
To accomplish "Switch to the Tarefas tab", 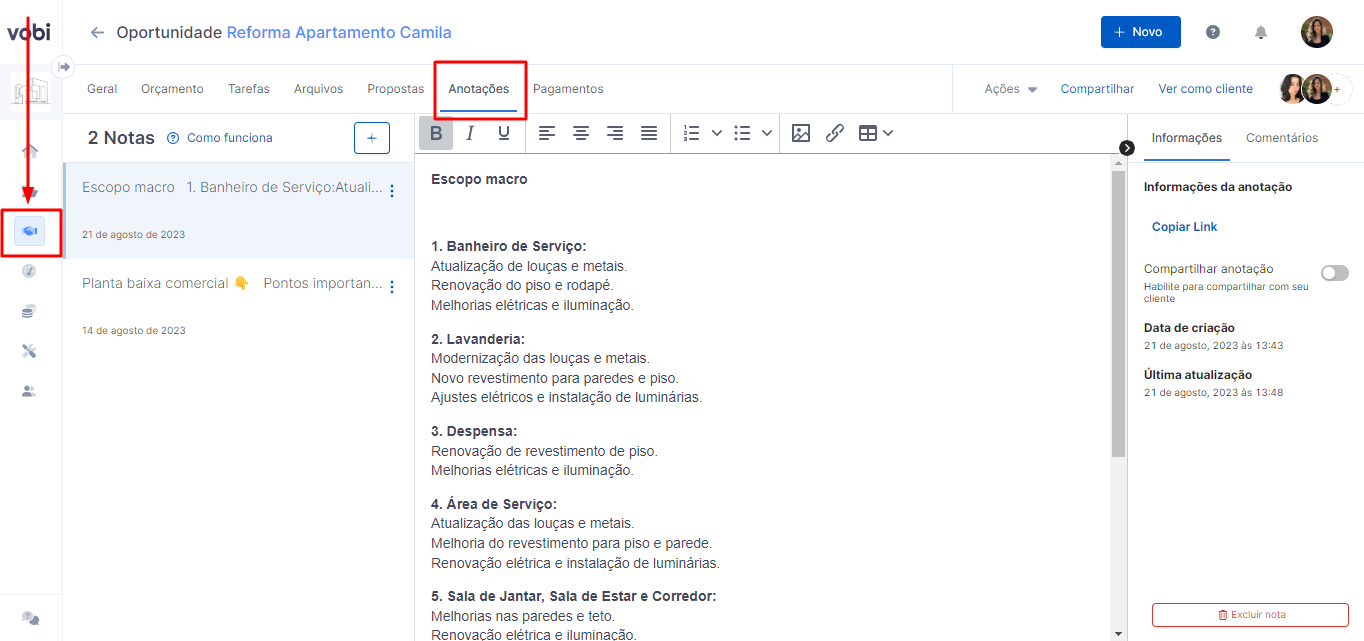I will click(x=249, y=89).
